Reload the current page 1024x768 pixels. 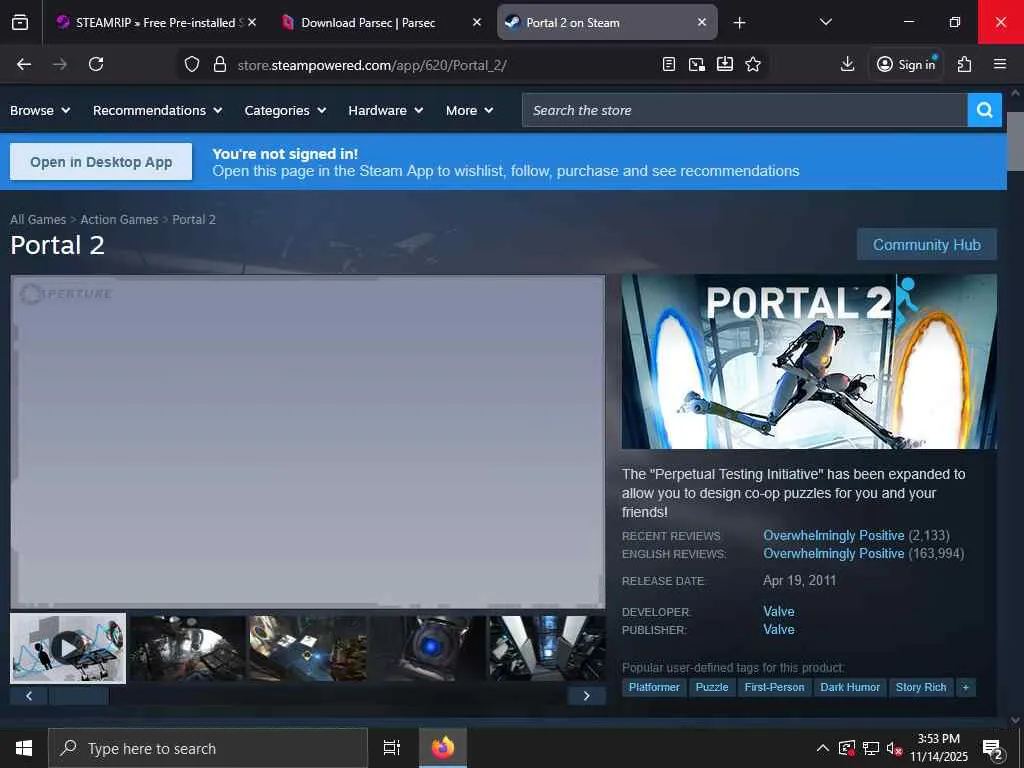[96, 64]
